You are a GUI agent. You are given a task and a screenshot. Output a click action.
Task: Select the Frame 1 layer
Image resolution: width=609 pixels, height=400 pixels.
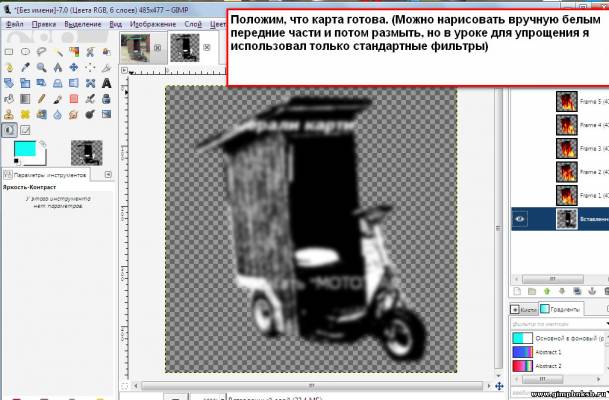click(560, 195)
